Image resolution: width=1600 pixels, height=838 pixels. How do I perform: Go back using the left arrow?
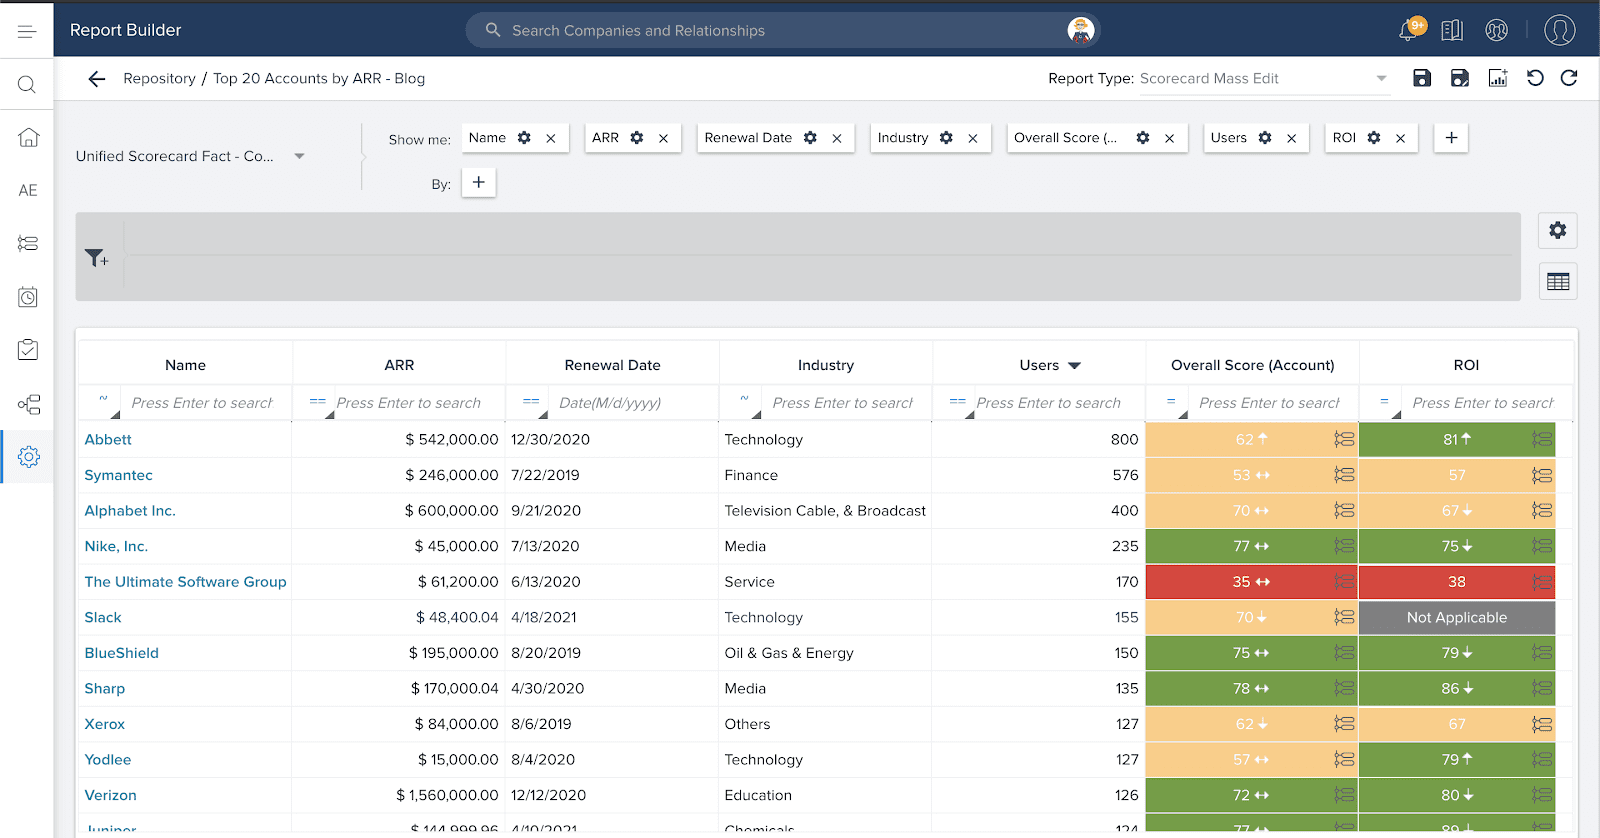[x=96, y=79]
